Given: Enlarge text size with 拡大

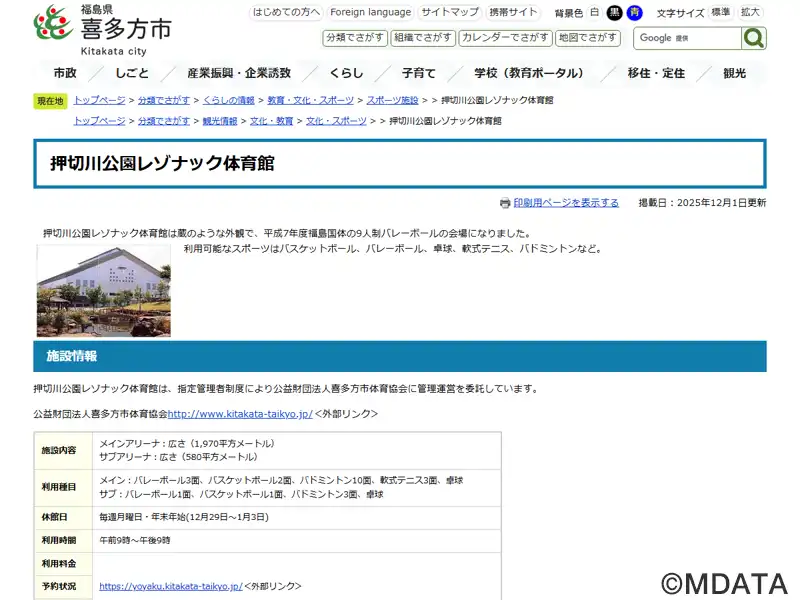Looking at the screenshot, I should click(x=750, y=13).
